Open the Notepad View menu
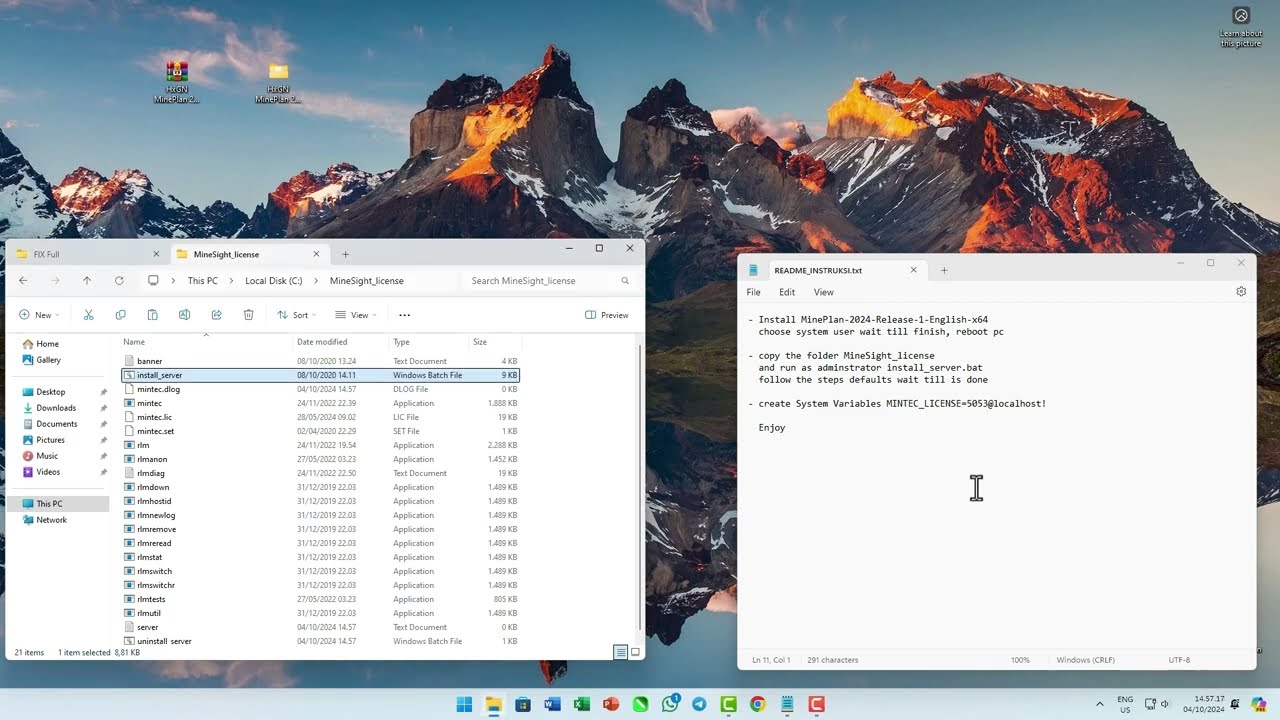Screen dimensions: 1280x720 click(824, 292)
